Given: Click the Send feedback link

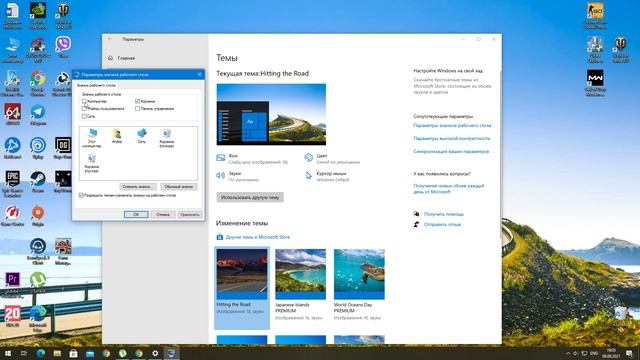Looking at the screenshot, I should click(442, 224).
